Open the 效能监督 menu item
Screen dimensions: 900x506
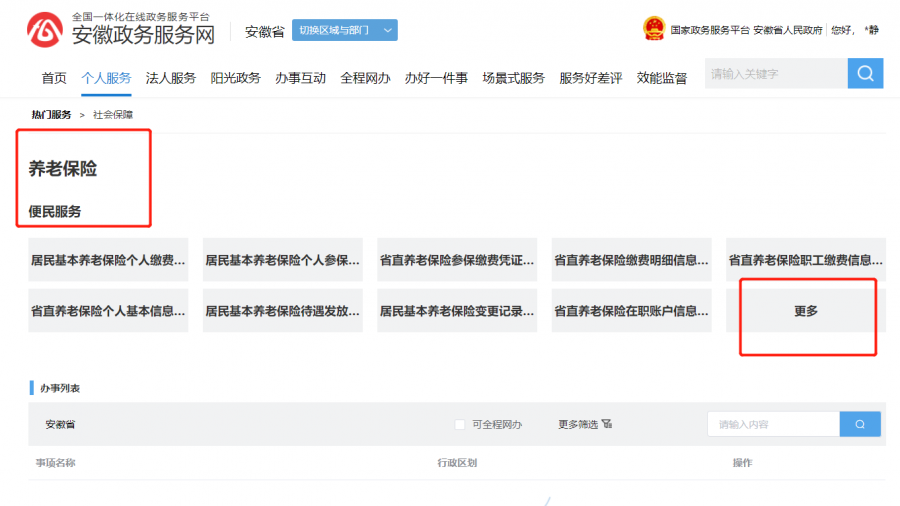click(x=661, y=78)
